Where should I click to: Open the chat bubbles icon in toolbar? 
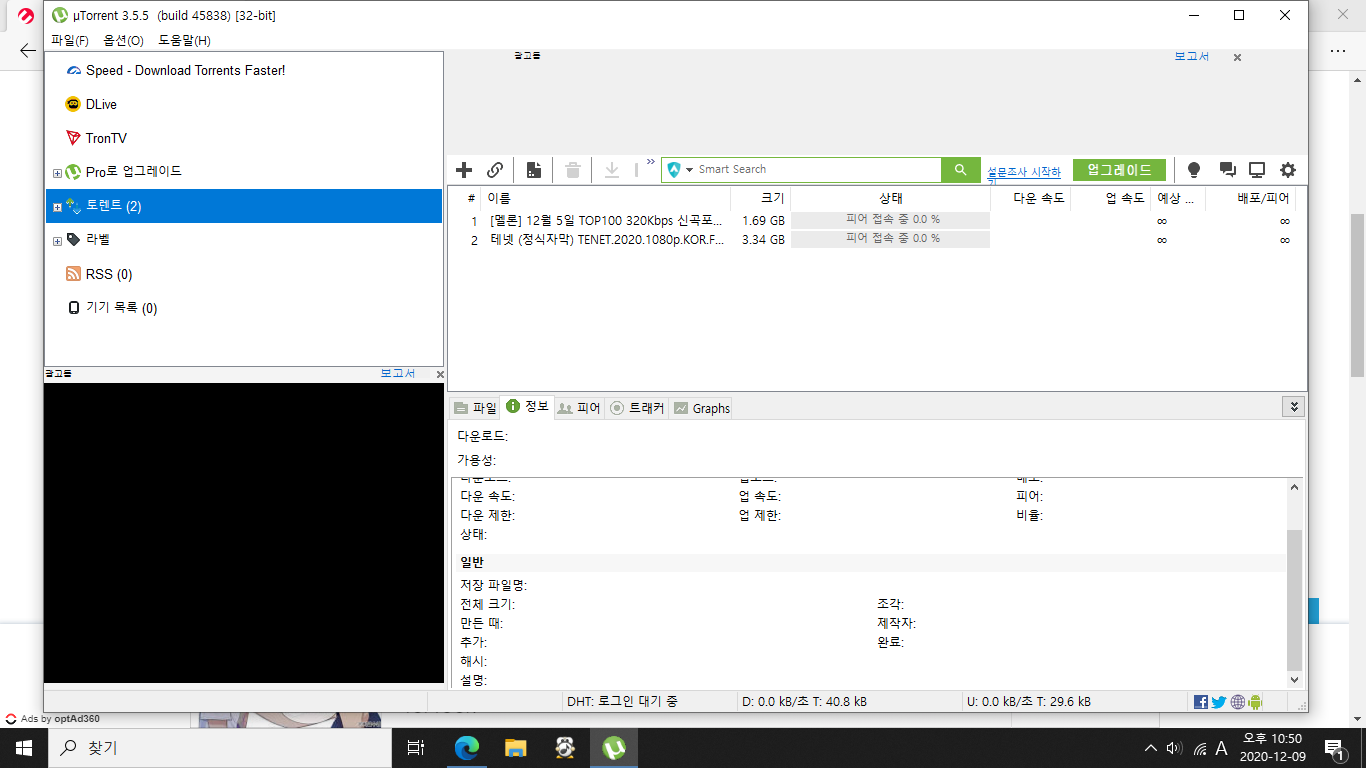pos(1228,170)
